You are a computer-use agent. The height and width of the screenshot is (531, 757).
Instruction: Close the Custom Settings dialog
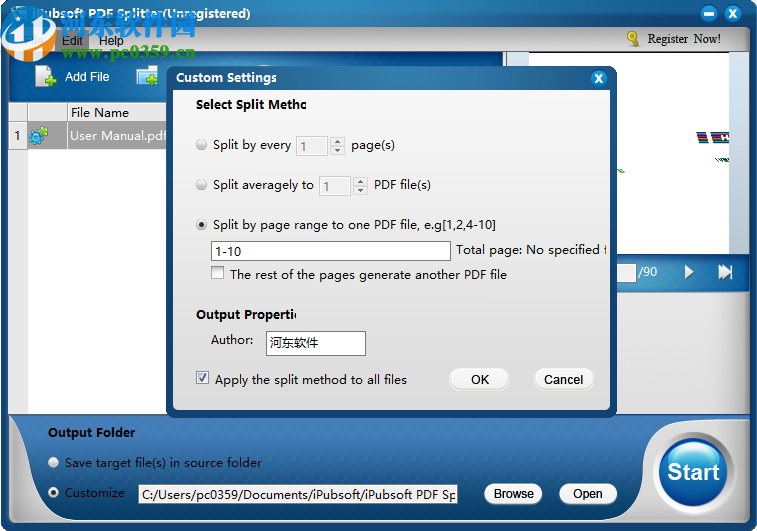pyautogui.click(x=599, y=78)
